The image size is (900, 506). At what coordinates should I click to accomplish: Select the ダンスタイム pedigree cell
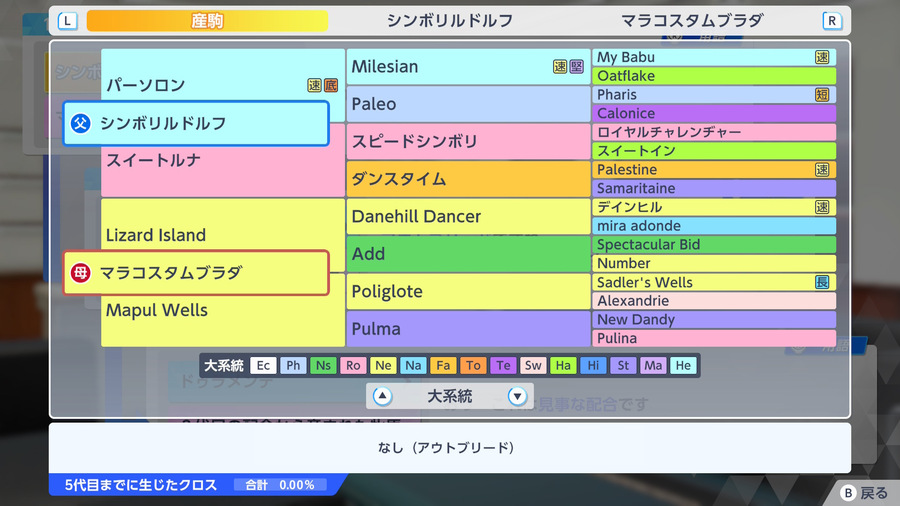[x=468, y=179]
